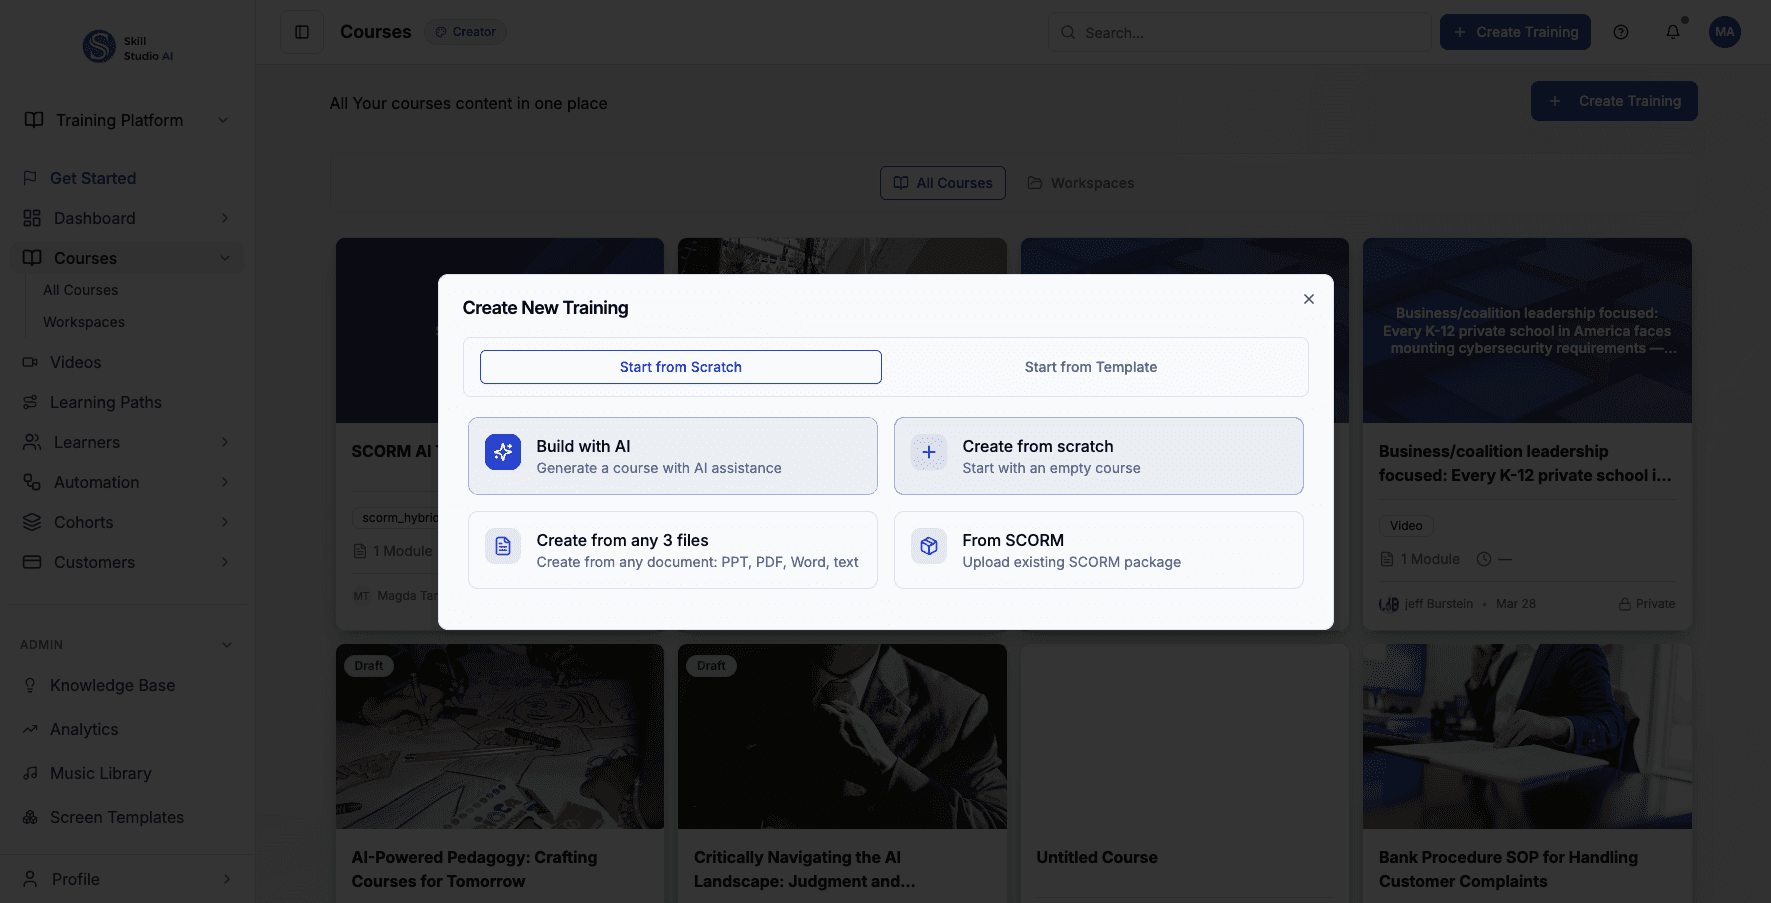The height and width of the screenshot is (903, 1771).
Task: Expand the Dashboard sidebar entry
Action: [x=224, y=218]
